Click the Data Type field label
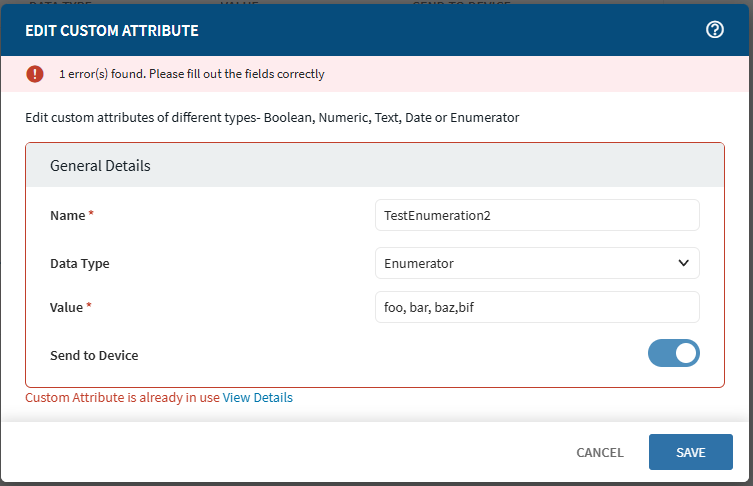Viewport: 753px width, 486px height. 79,264
